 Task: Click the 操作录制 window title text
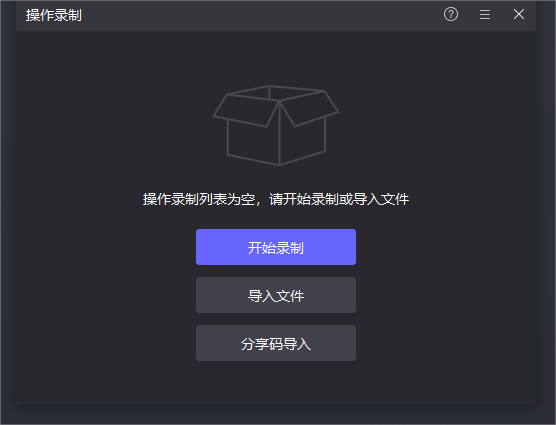[x=54, y=15]
